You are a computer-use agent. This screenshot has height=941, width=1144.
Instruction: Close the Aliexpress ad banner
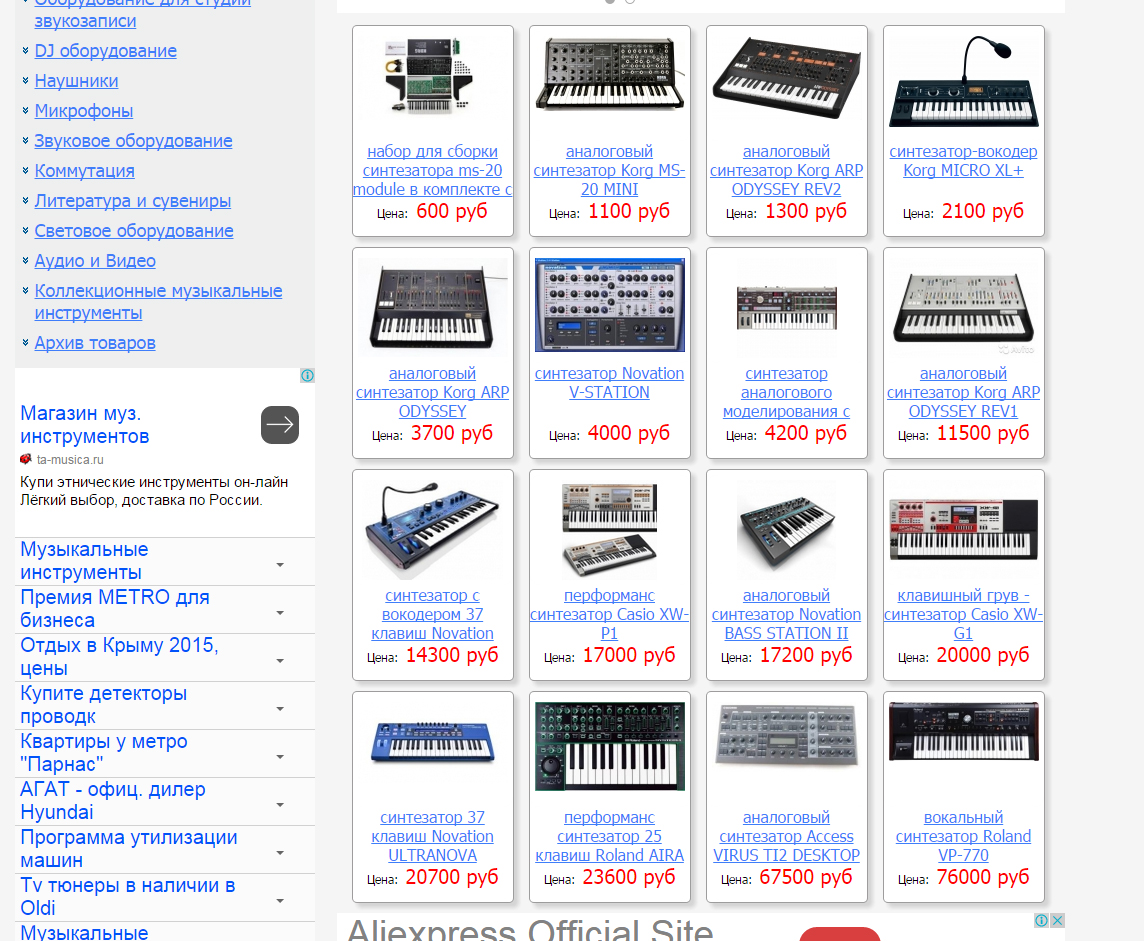click(x=1057, y=921)
